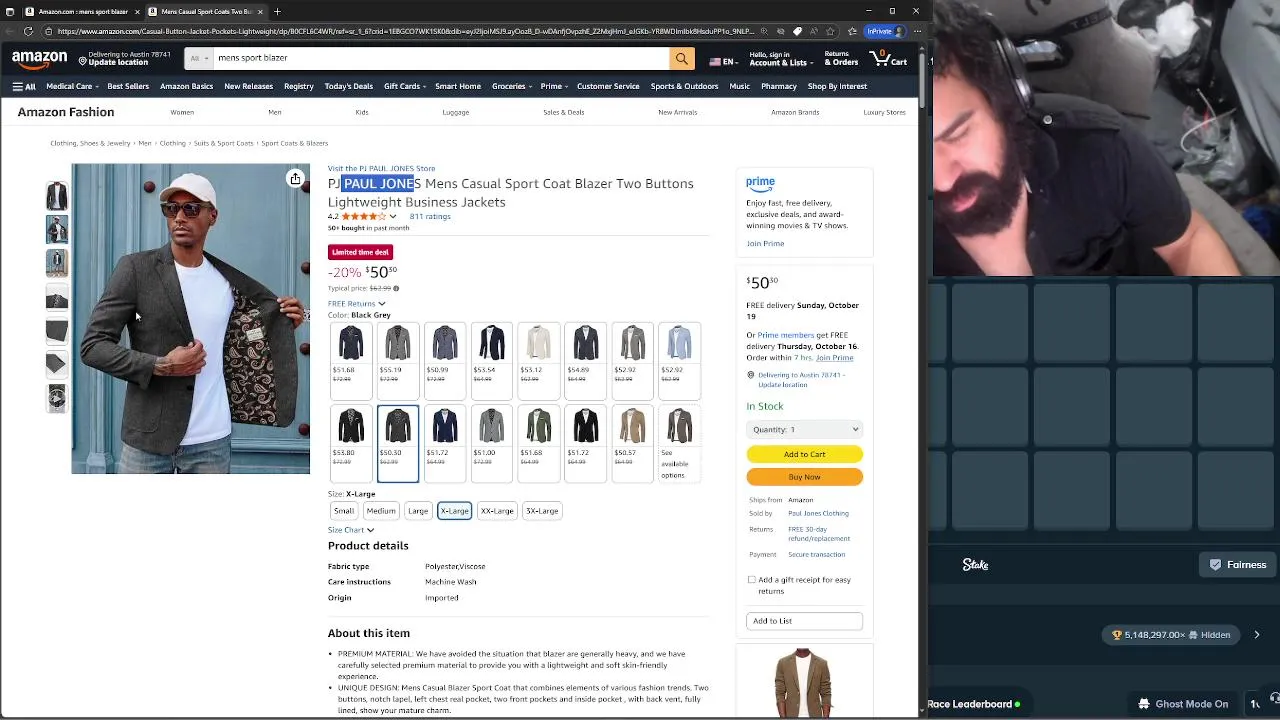Select size Small
The image size is (1280, 720).
(344, 511)
